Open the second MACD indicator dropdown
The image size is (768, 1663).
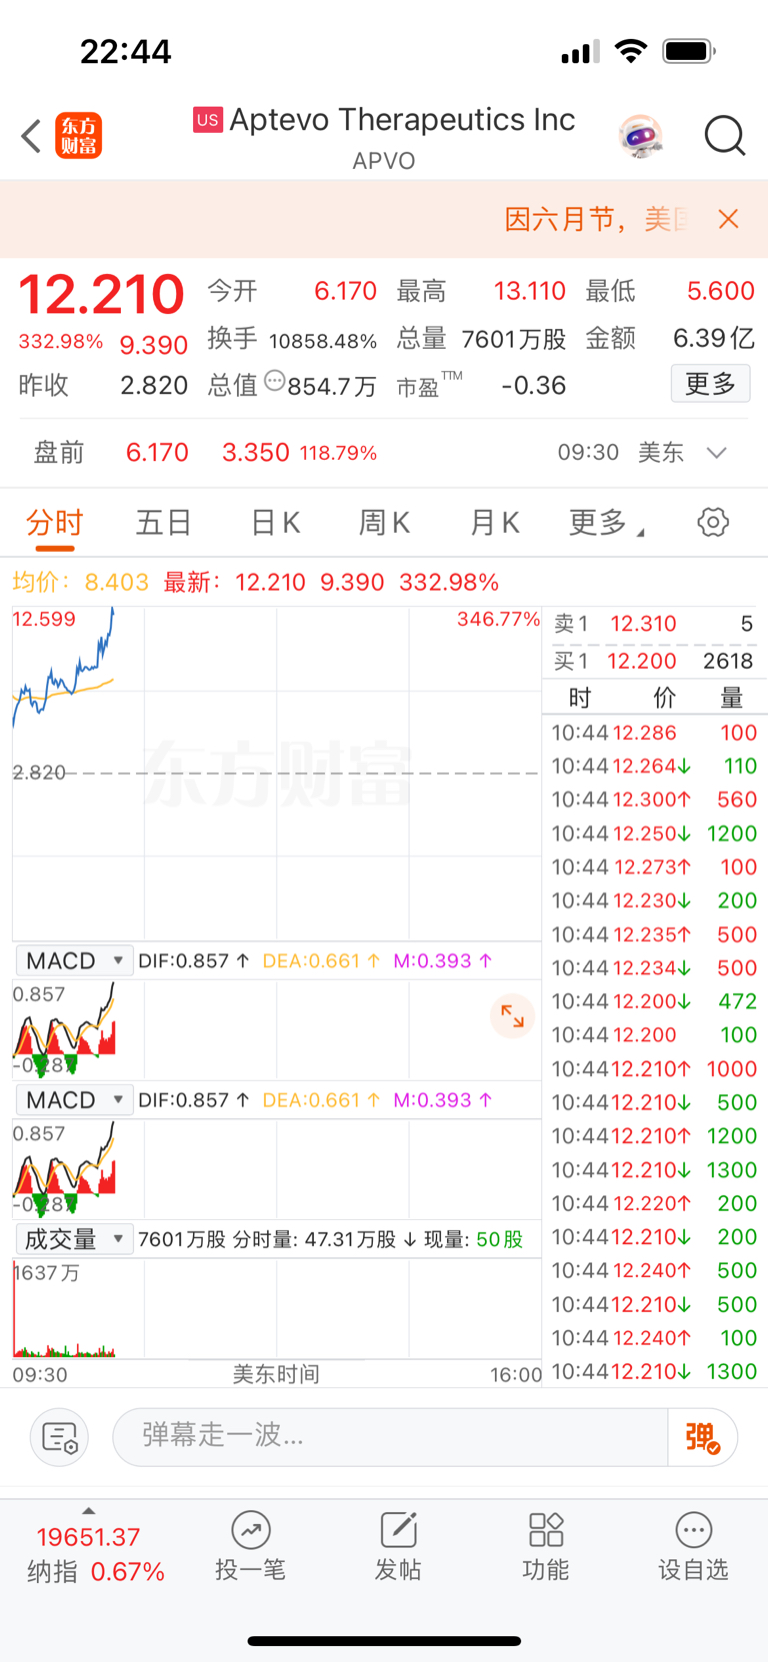[x=74, y=1100]
